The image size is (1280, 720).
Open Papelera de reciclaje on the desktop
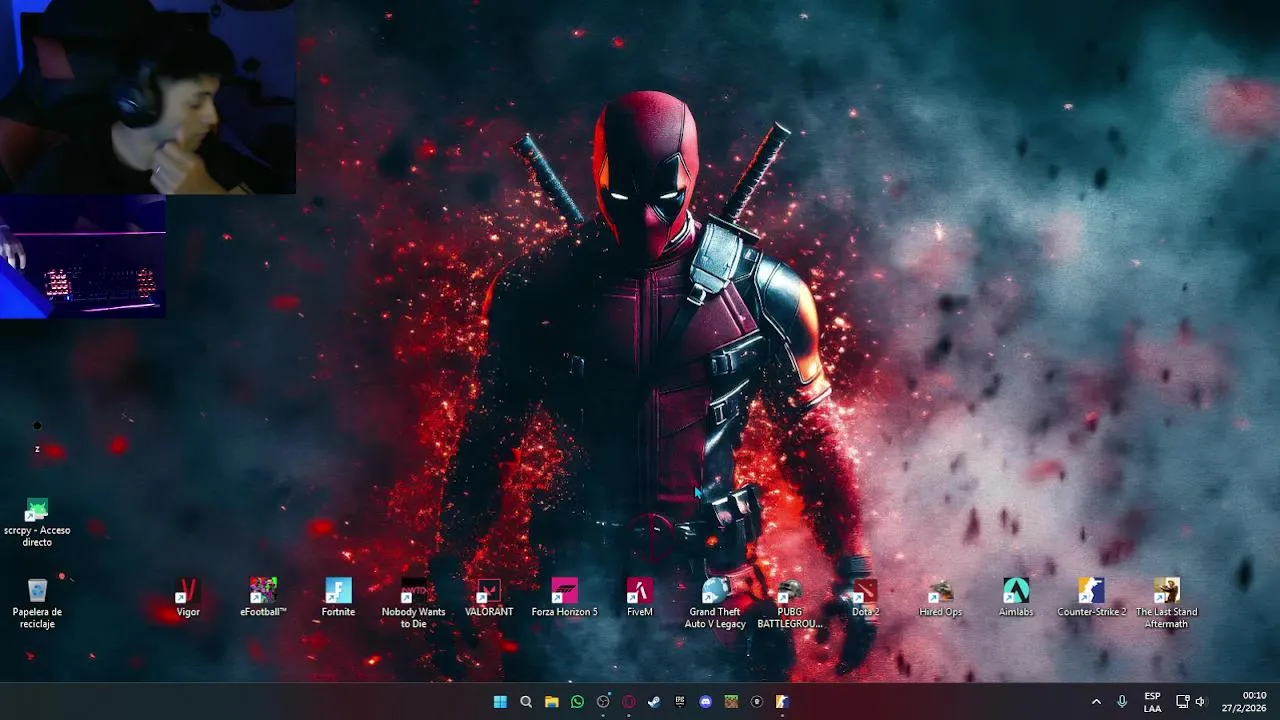point(37,603)
